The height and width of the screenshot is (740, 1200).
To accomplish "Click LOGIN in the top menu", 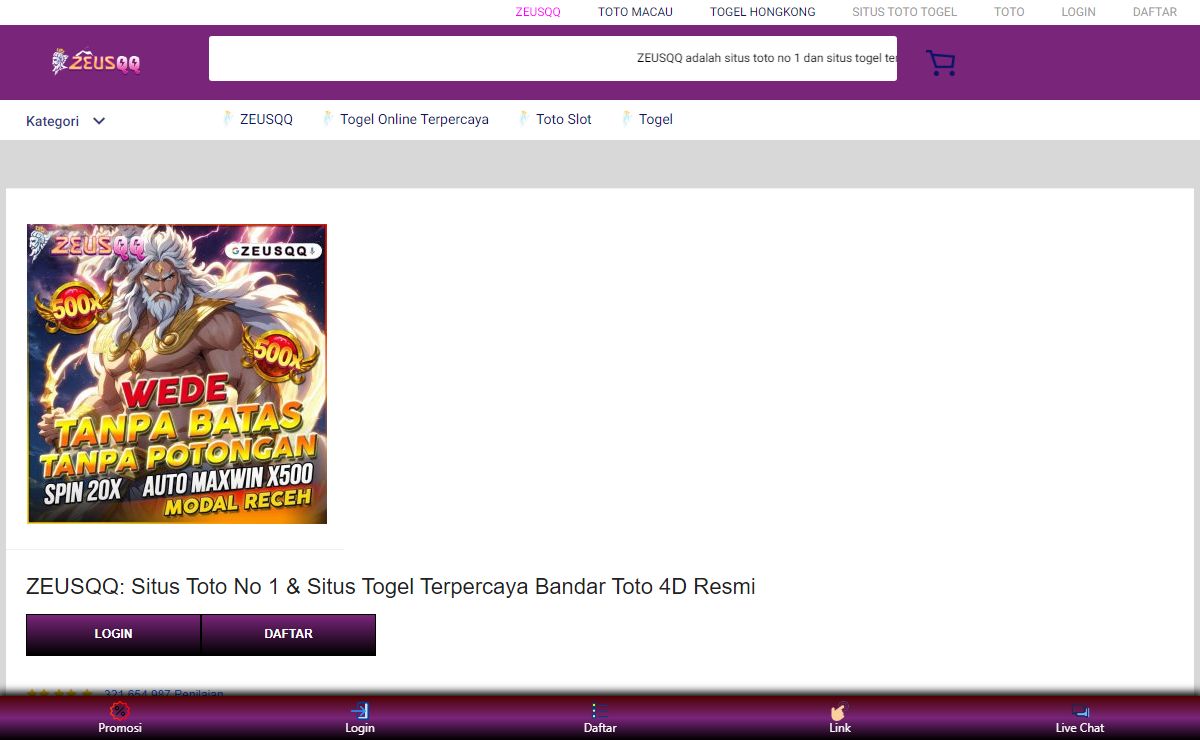I will click(x=1078, y=12).
